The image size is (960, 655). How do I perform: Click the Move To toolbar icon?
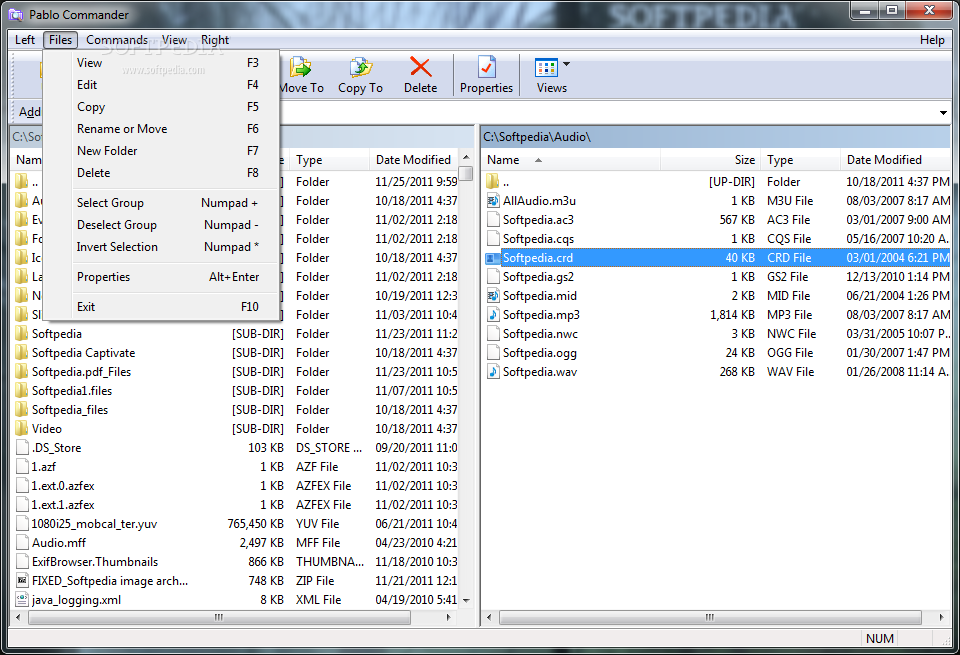(x=301, y=67)
